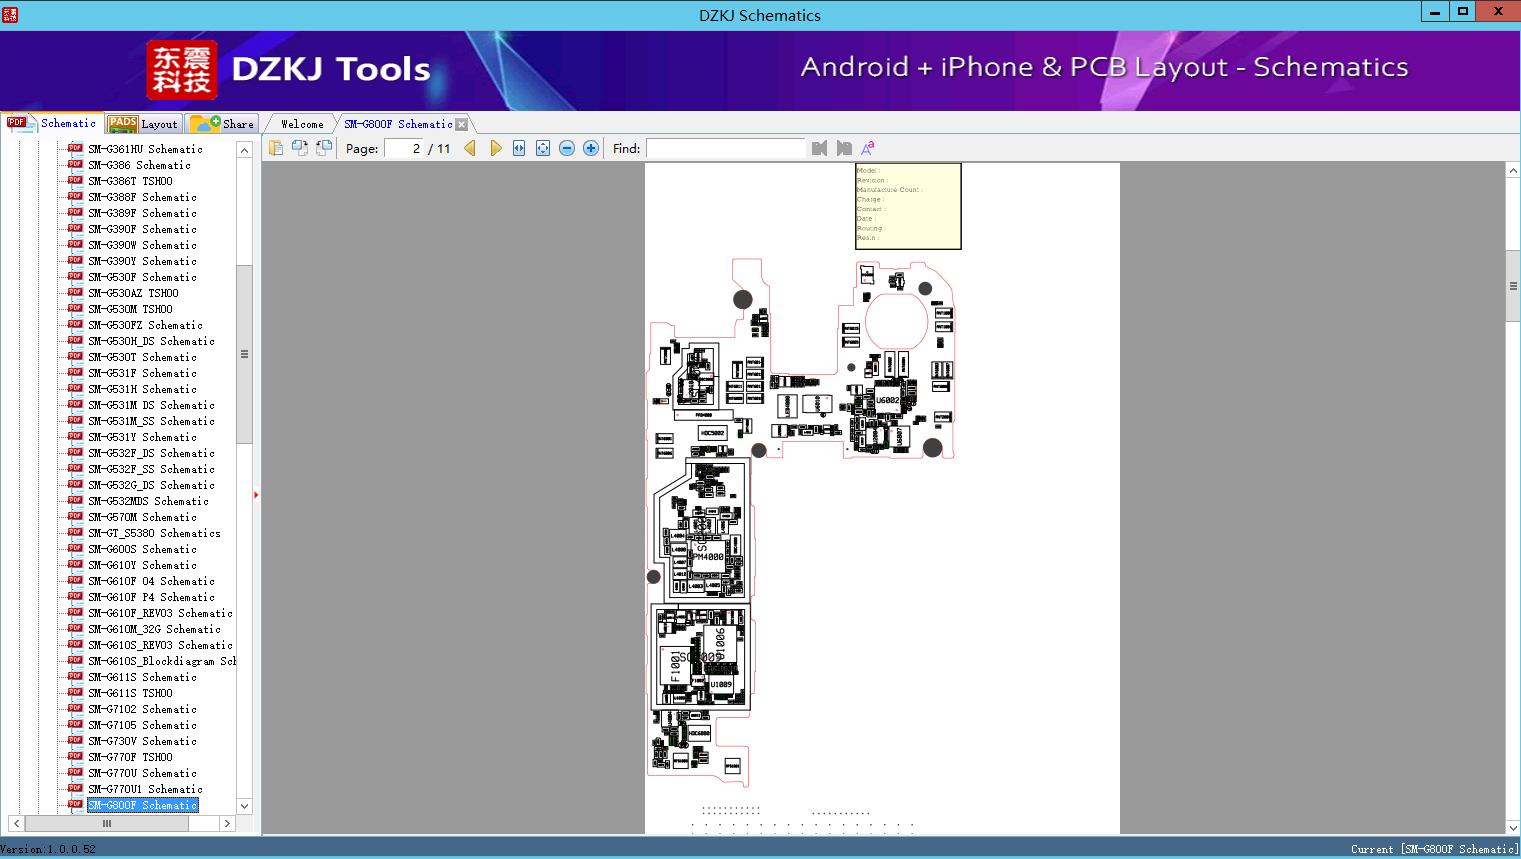The width and height of the screenshot is (1521, 859).
Task: Open SM-G530AZ TSHOO entry
Action: (133, 293)
